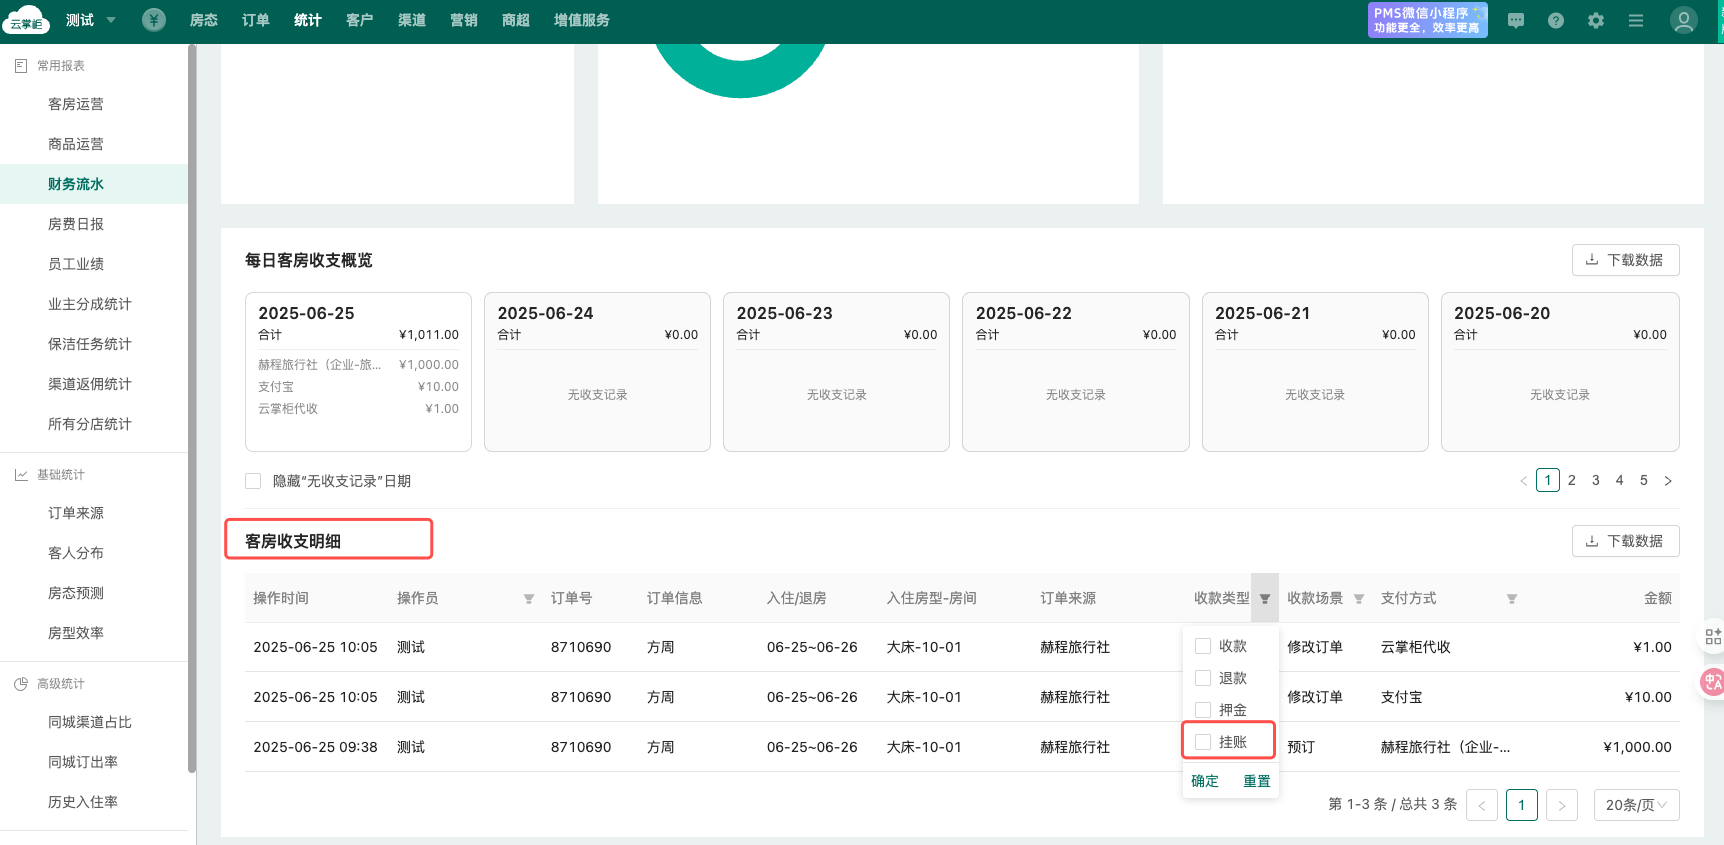Click the ¥1,000.00 amount in 预订 row
Image resolution: width=1724 pixels, height=845 pixels.
click(x=1637, y=747)
